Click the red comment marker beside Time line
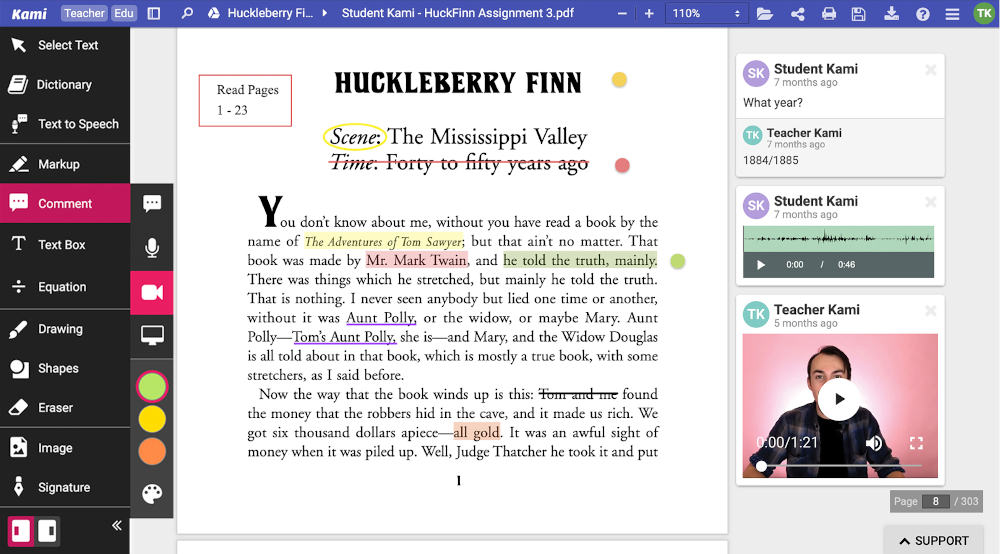 [622, 166]
